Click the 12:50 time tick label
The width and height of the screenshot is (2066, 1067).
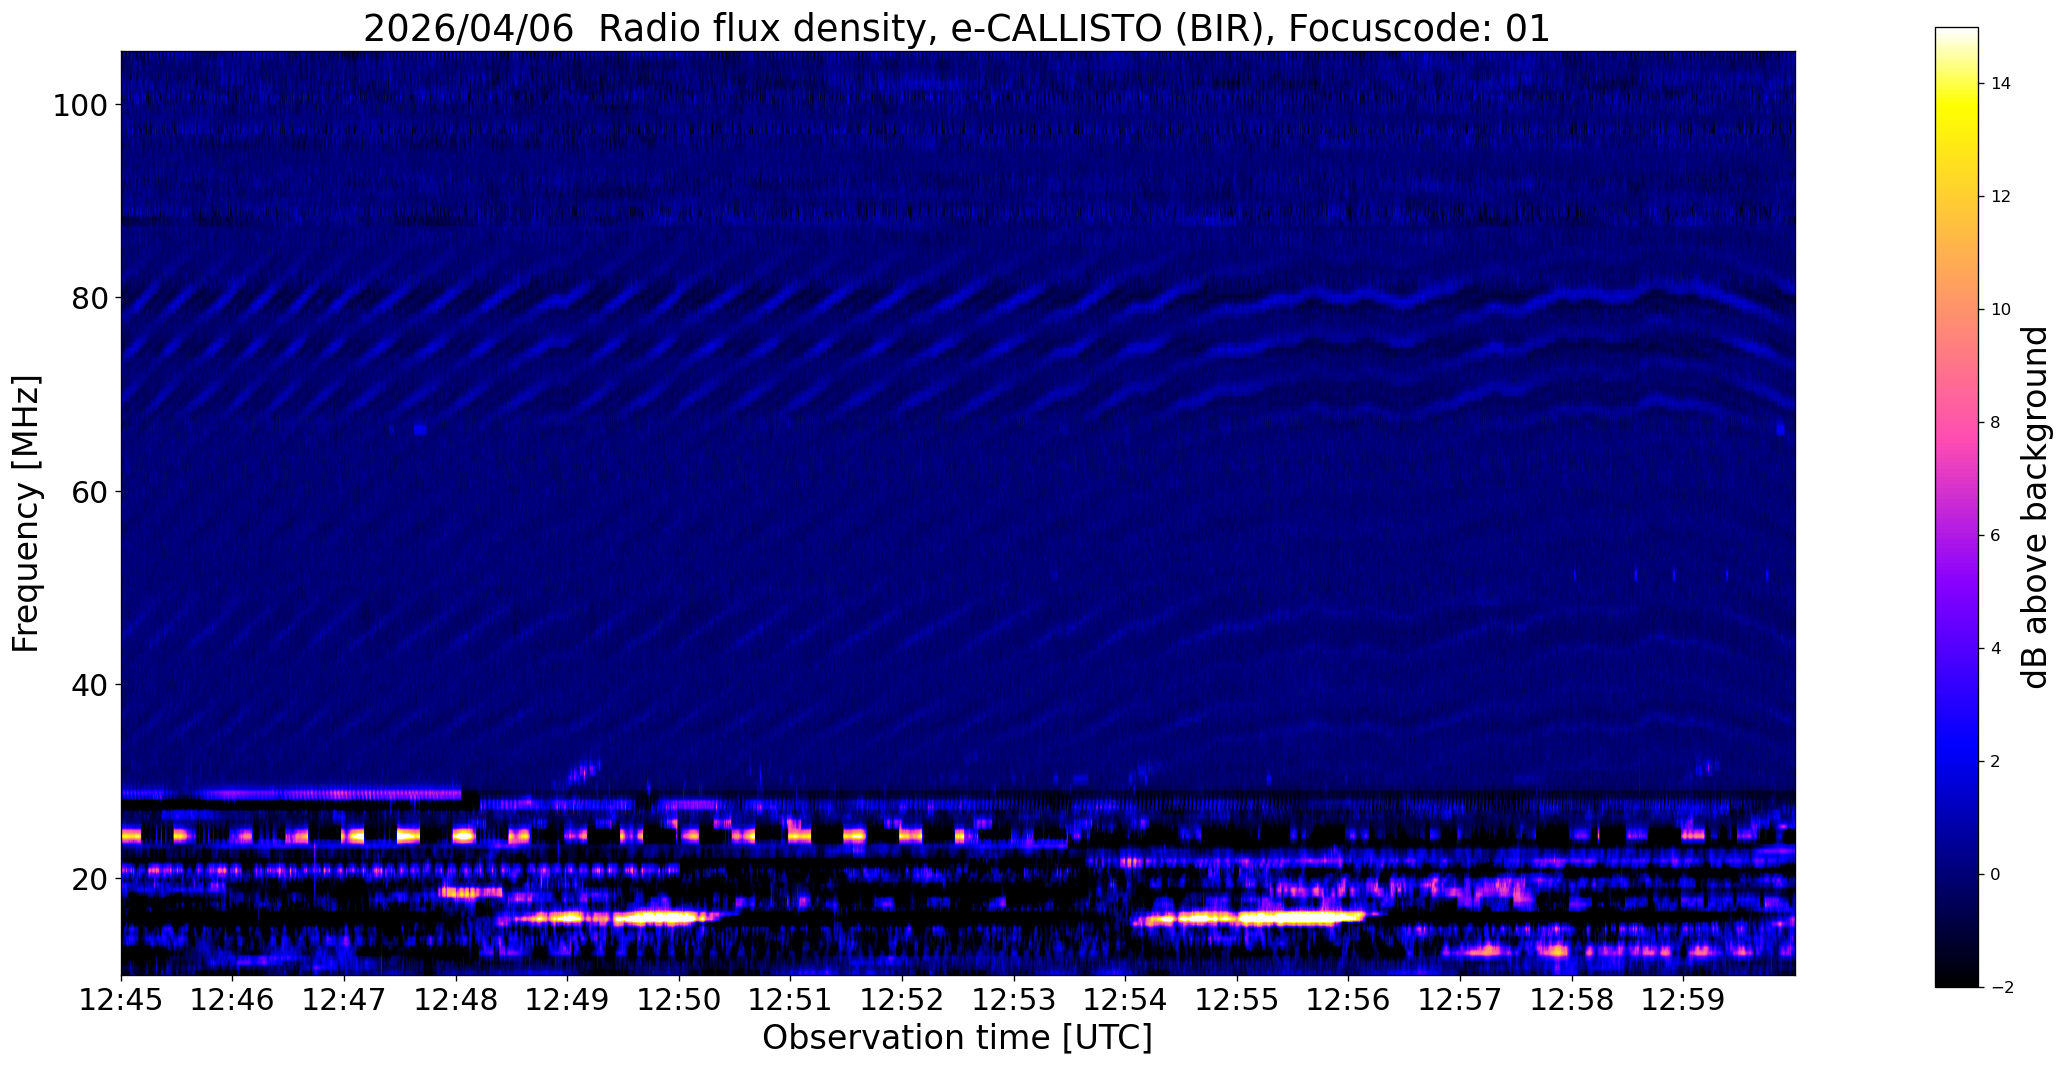[x=680, y=999]
